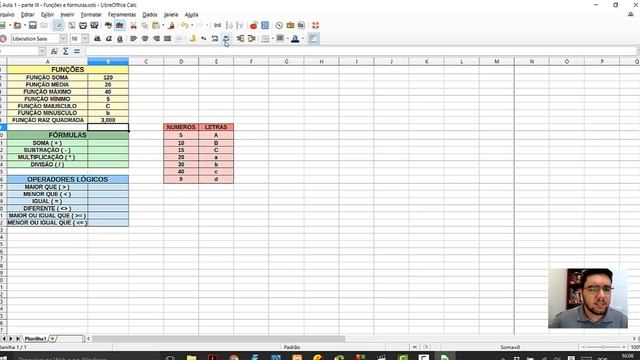Screen dimensions: 640x360
Task: Open the Dados menu
Action: (150, 15)
